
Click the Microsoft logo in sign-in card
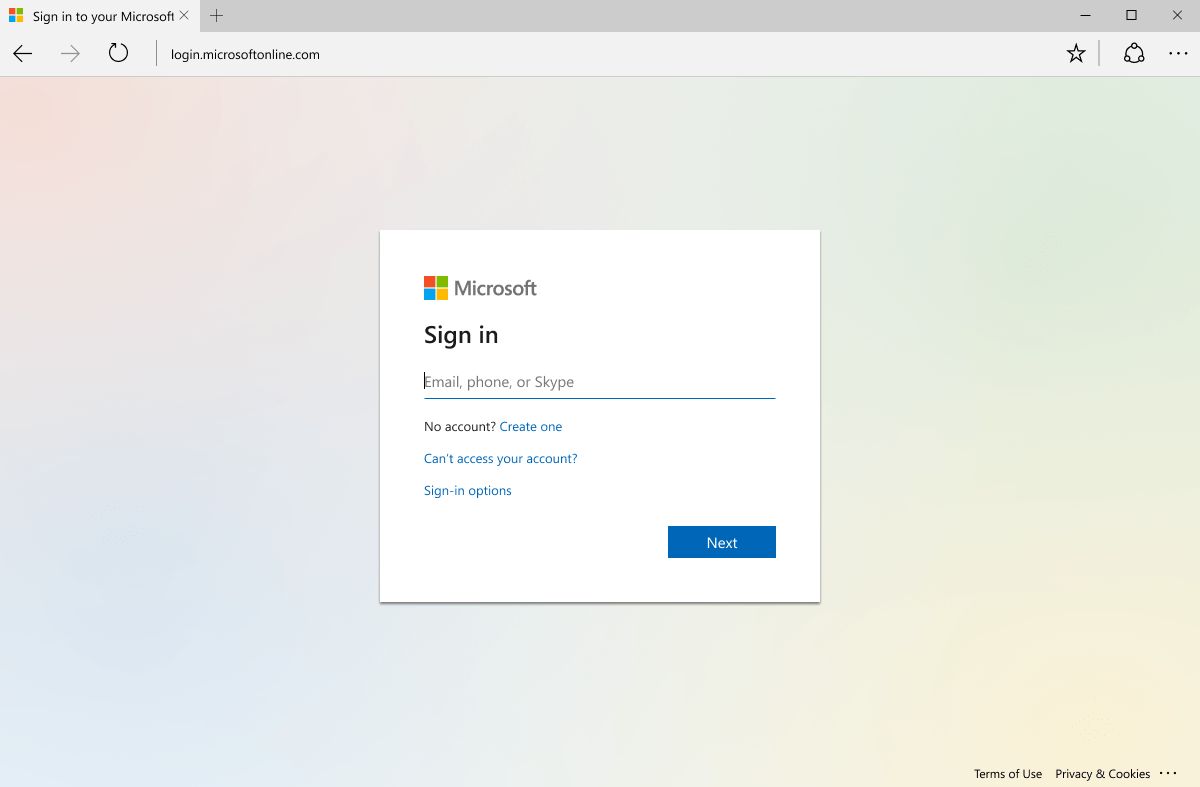pyautogui.click(x=480, y=288)
